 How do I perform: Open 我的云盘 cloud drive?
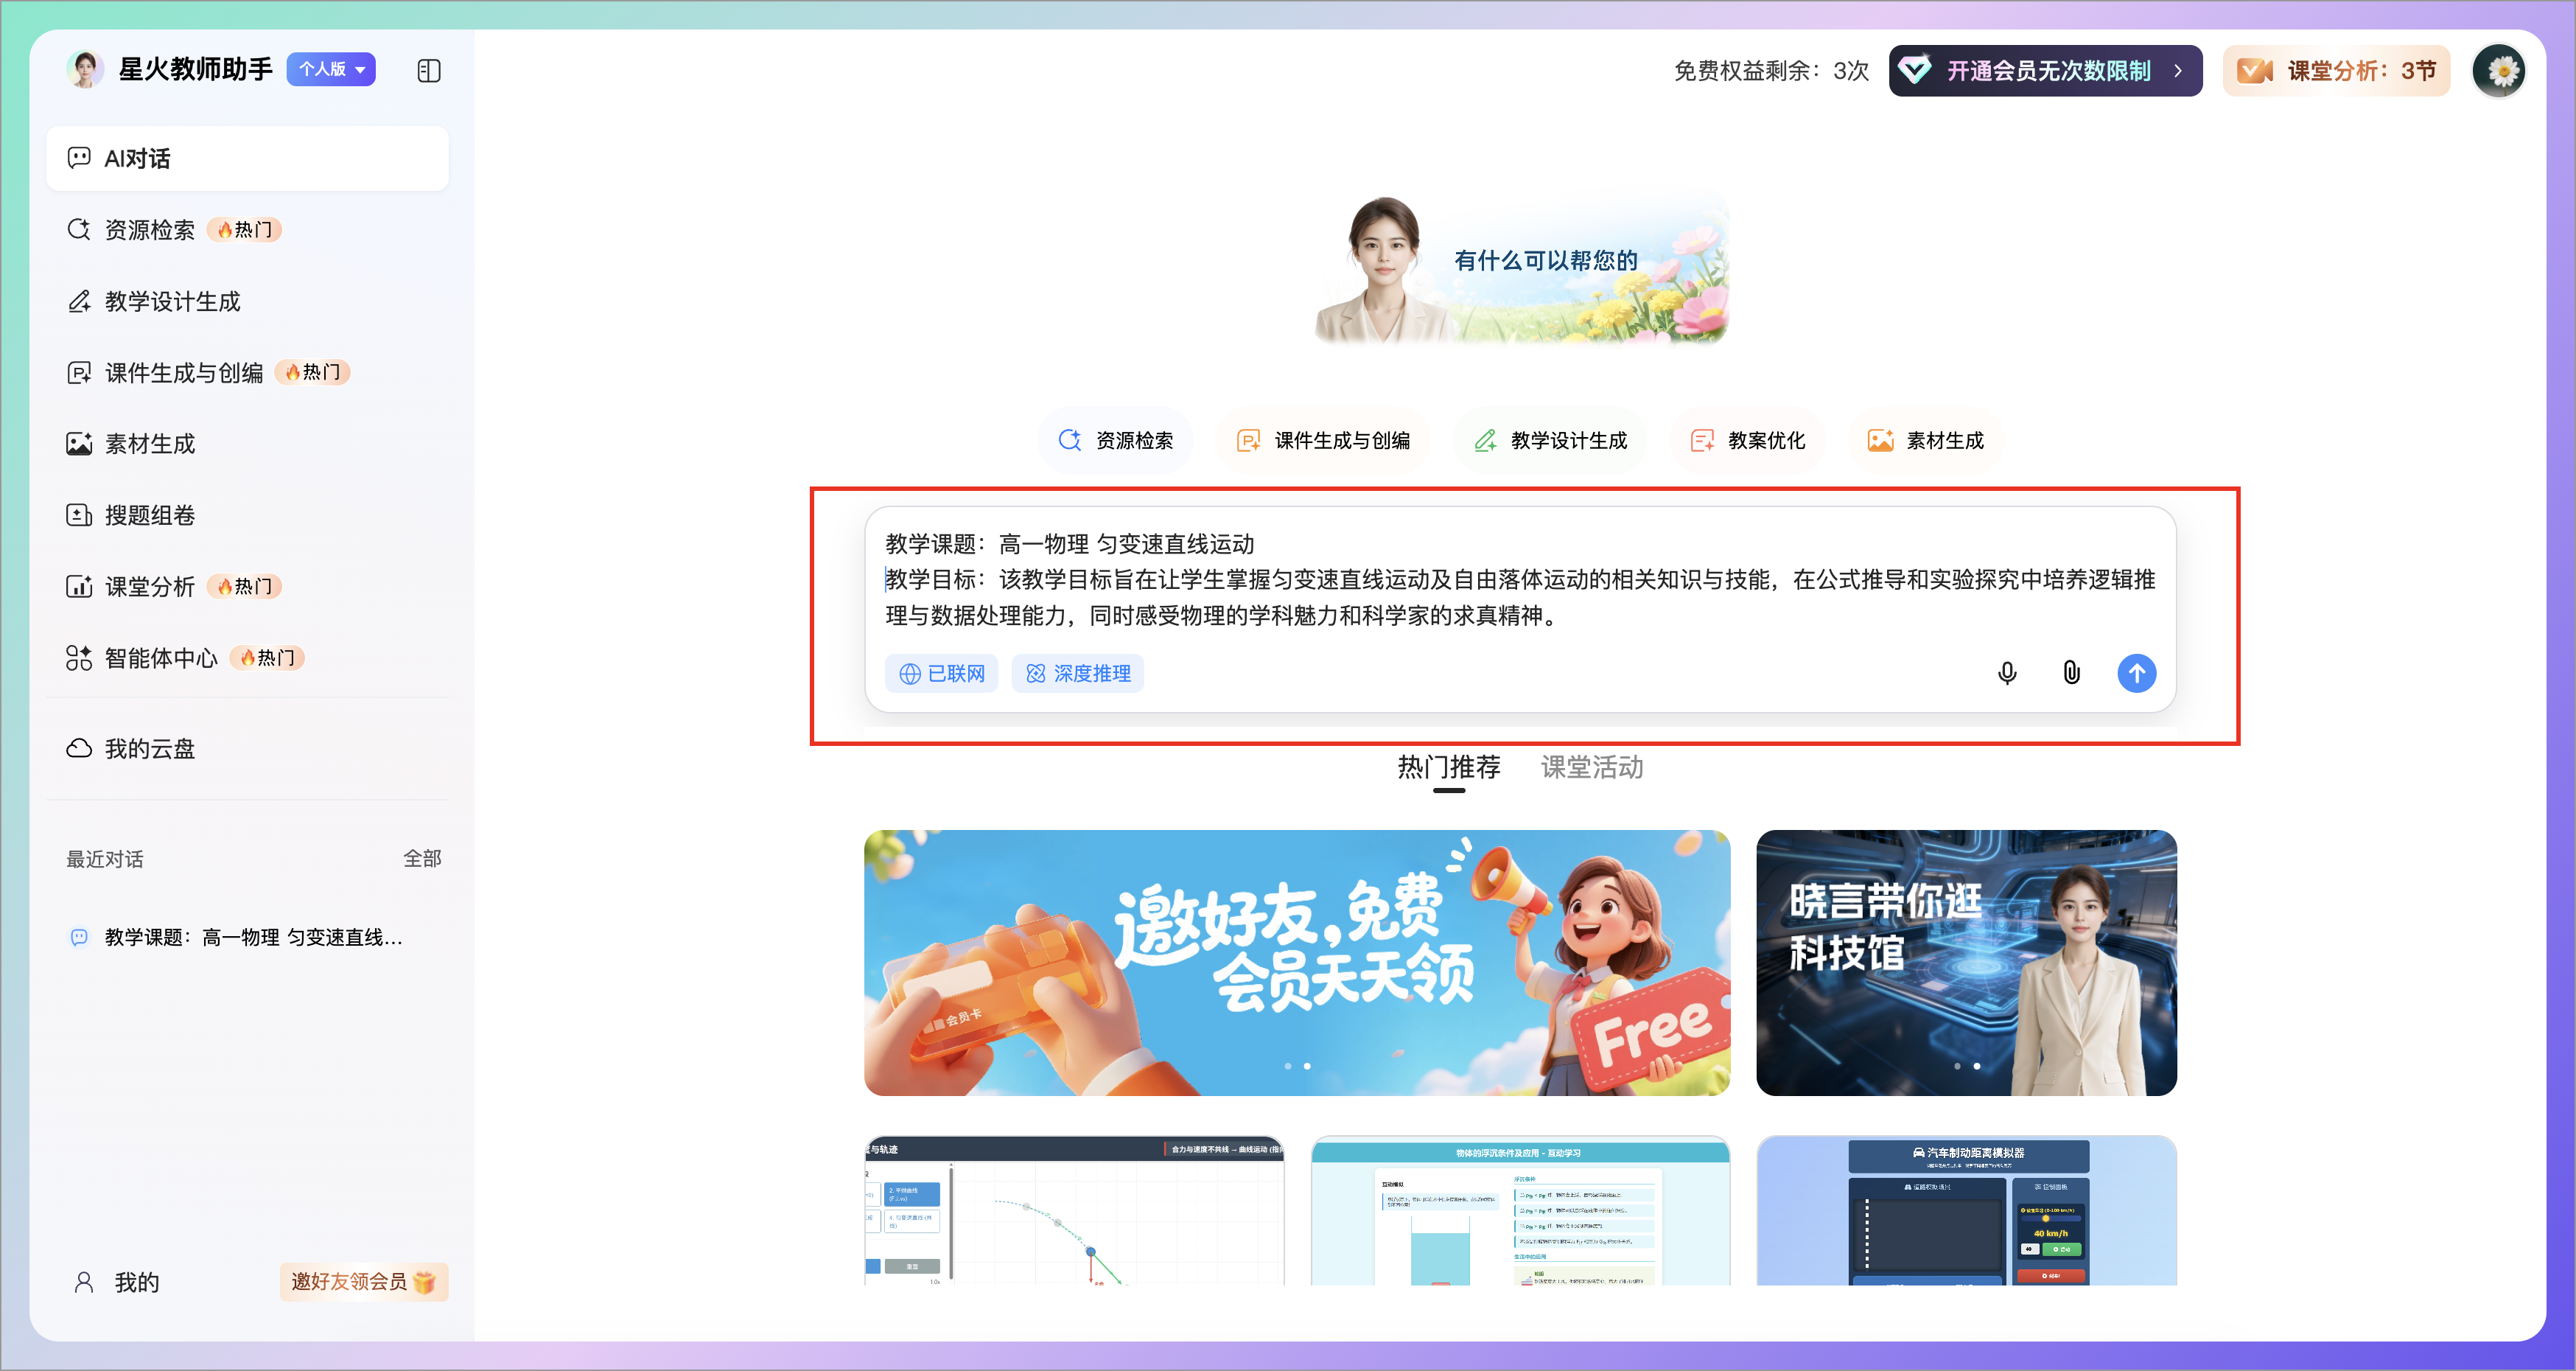150,748
